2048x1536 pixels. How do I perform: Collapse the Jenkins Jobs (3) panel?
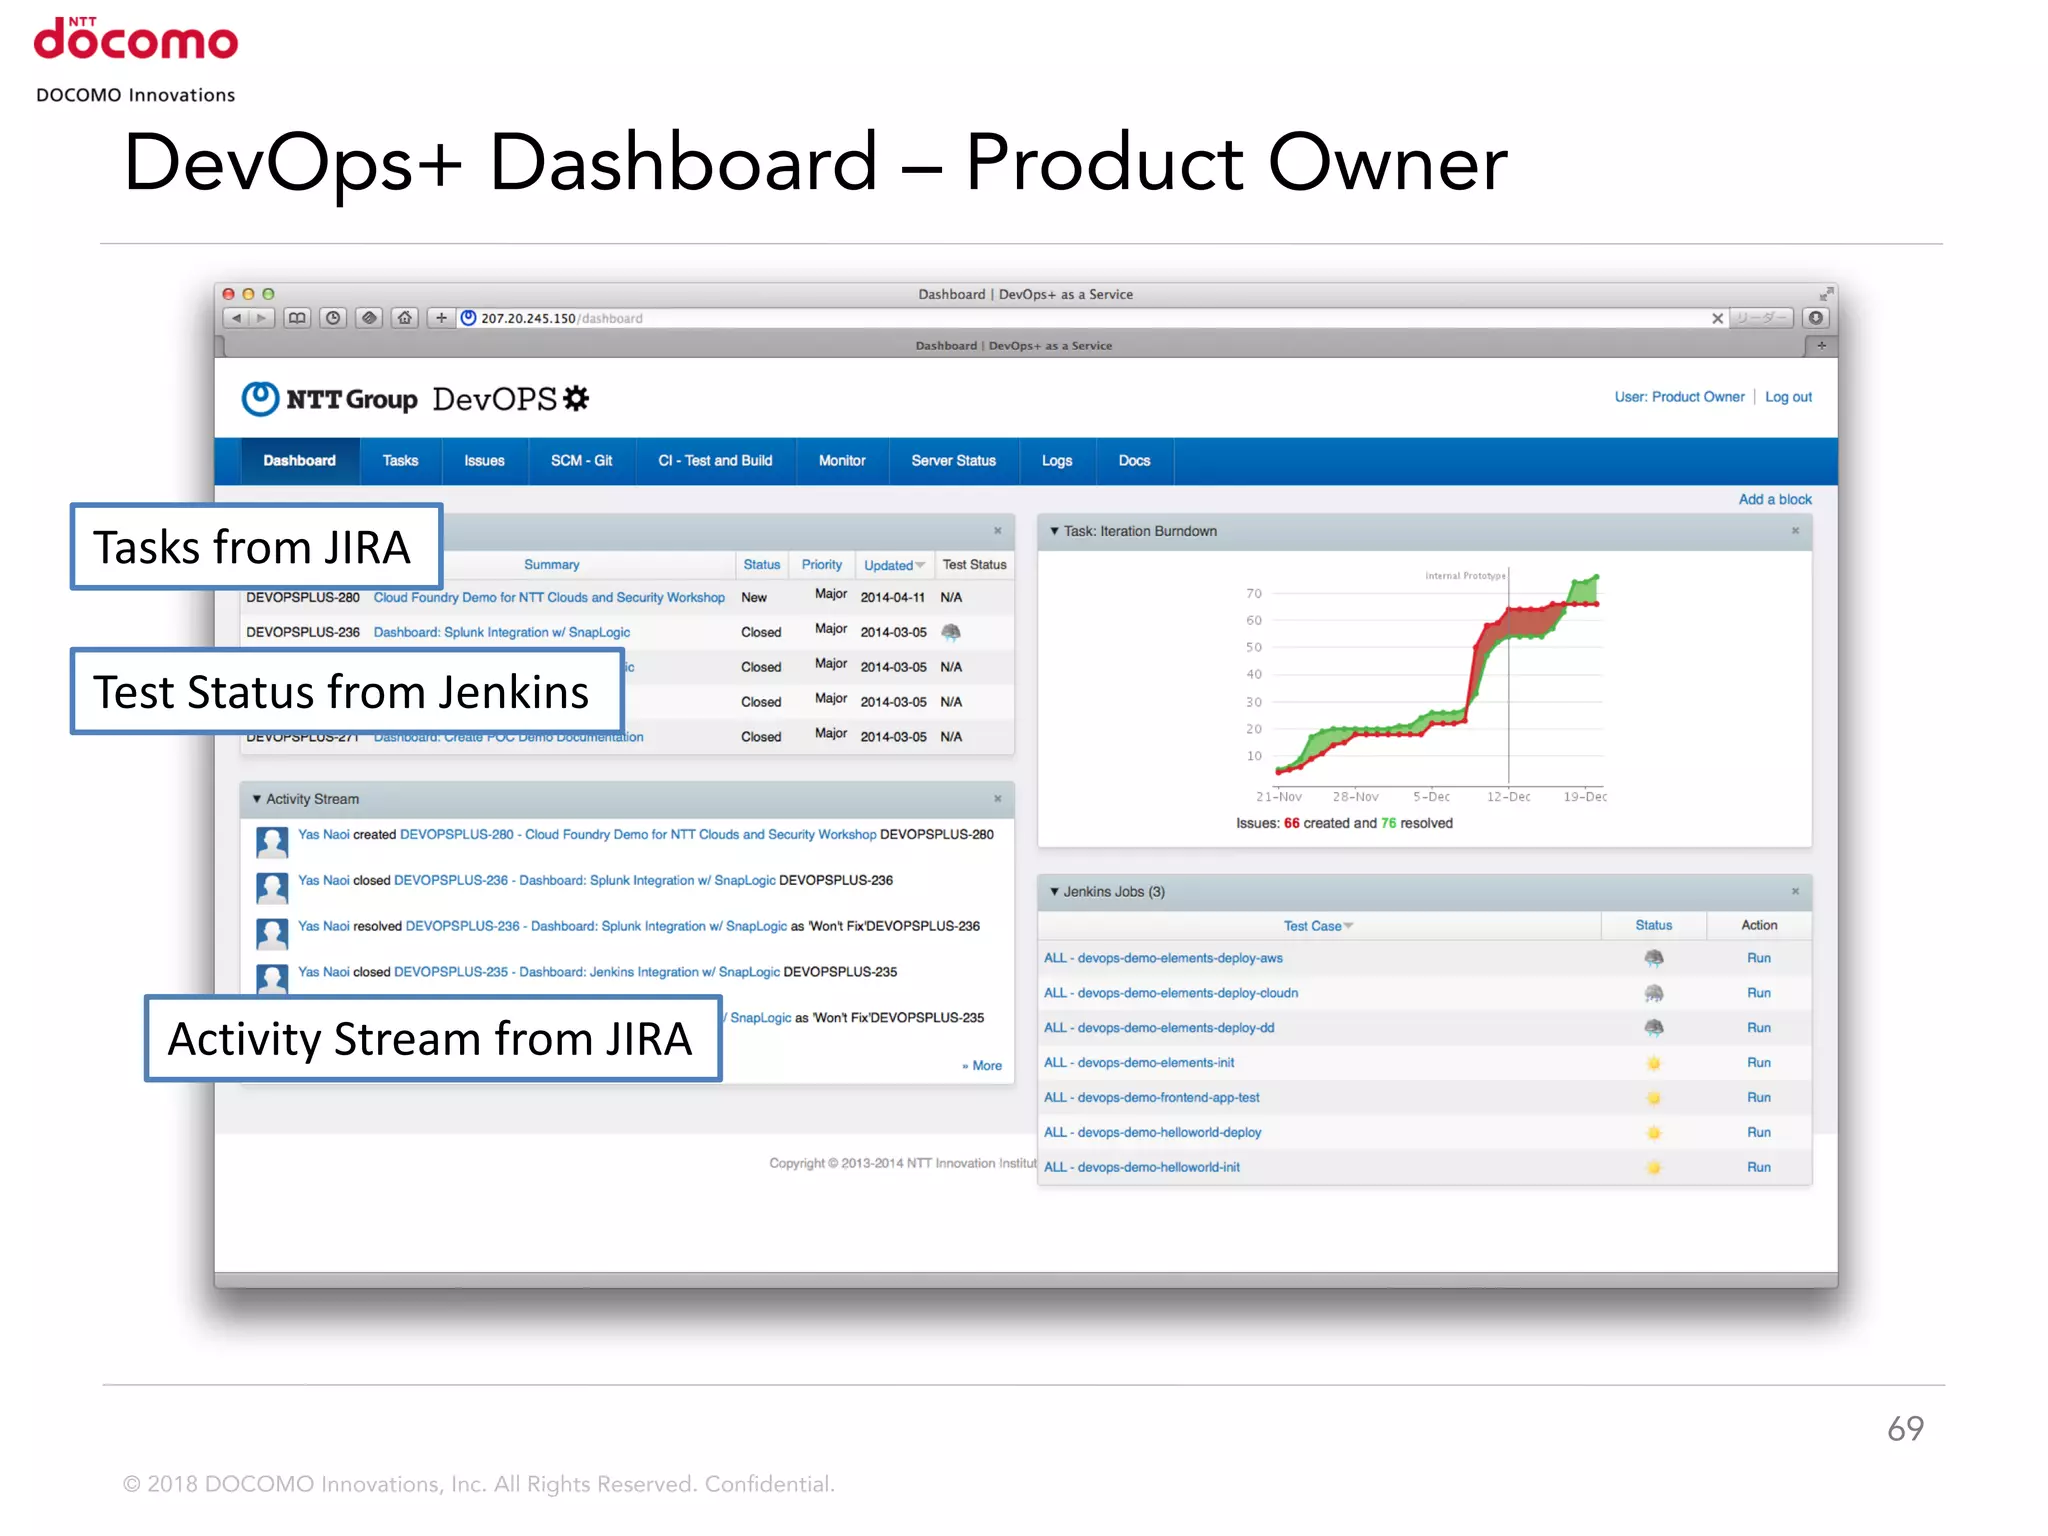coord(1054,891)
